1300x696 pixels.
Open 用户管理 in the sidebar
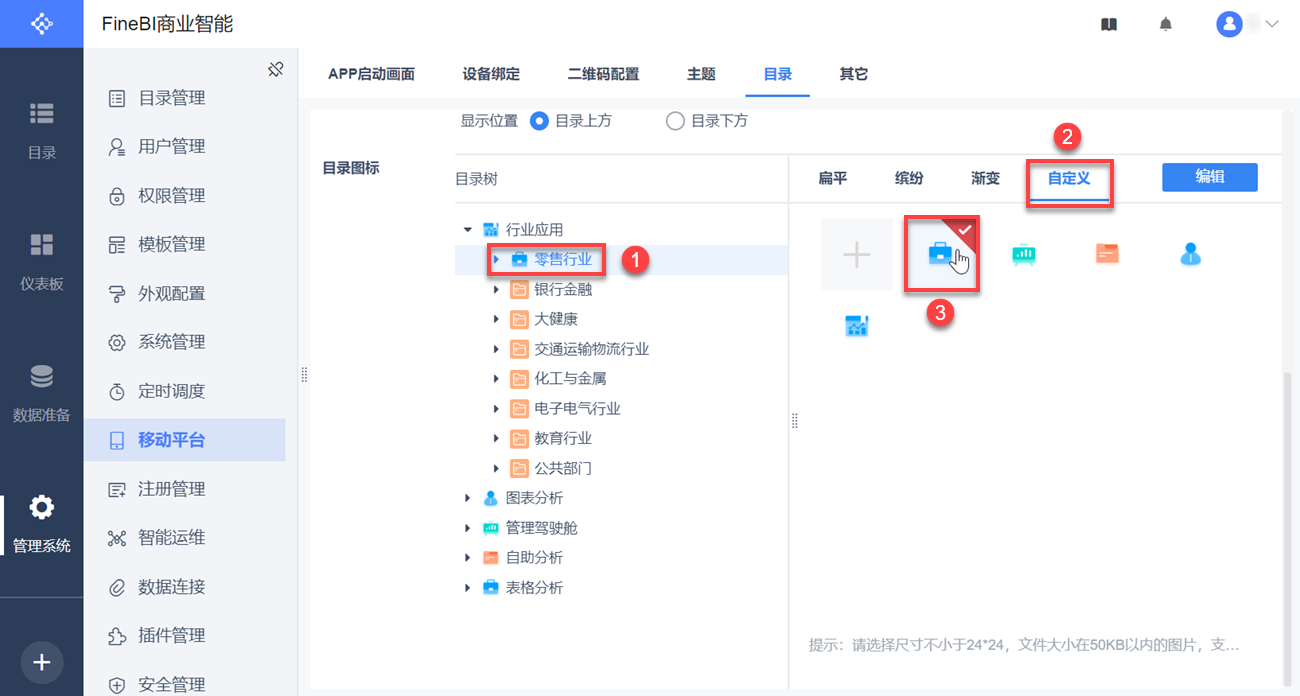[171, 147]
